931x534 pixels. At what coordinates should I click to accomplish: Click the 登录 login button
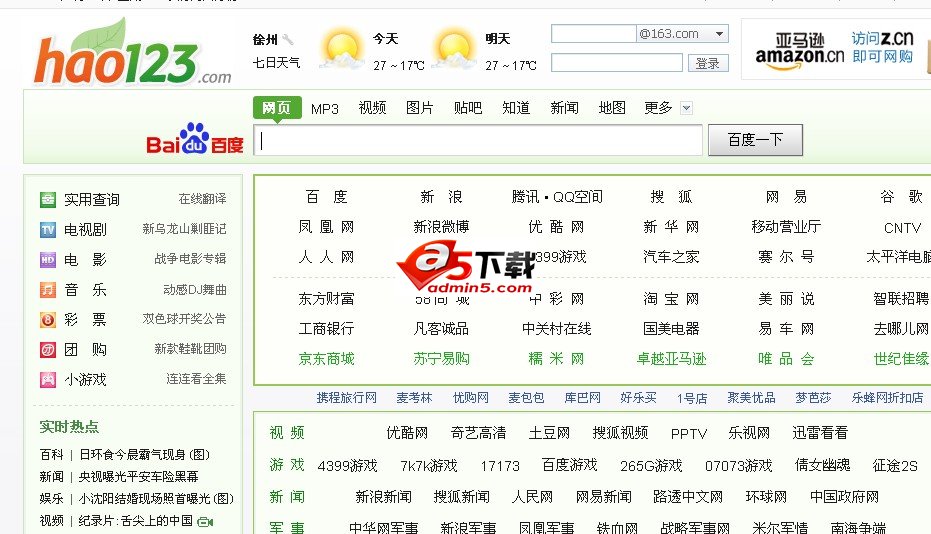(x=708, y=63)
